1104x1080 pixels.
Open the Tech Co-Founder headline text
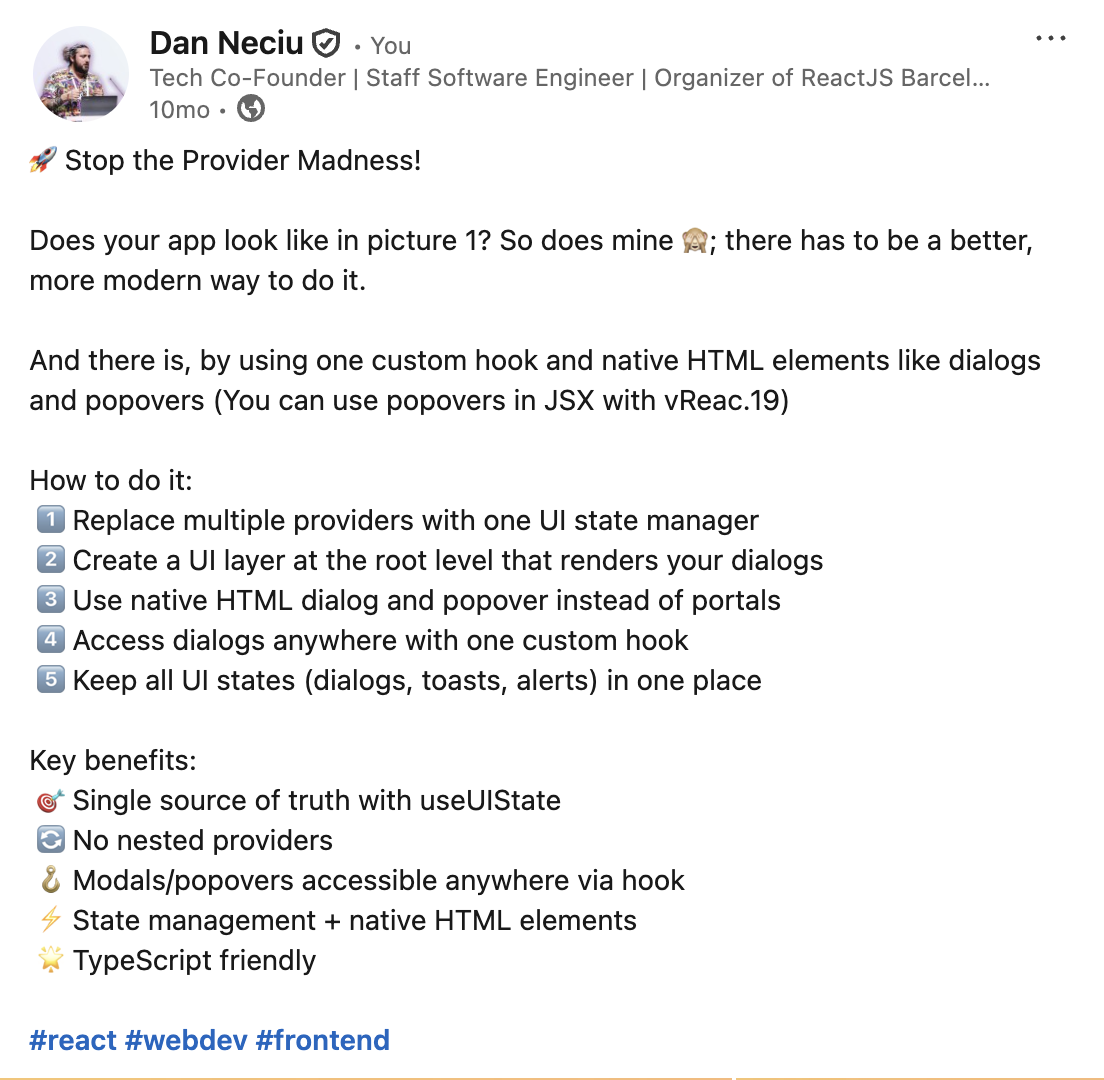(569, 78)
